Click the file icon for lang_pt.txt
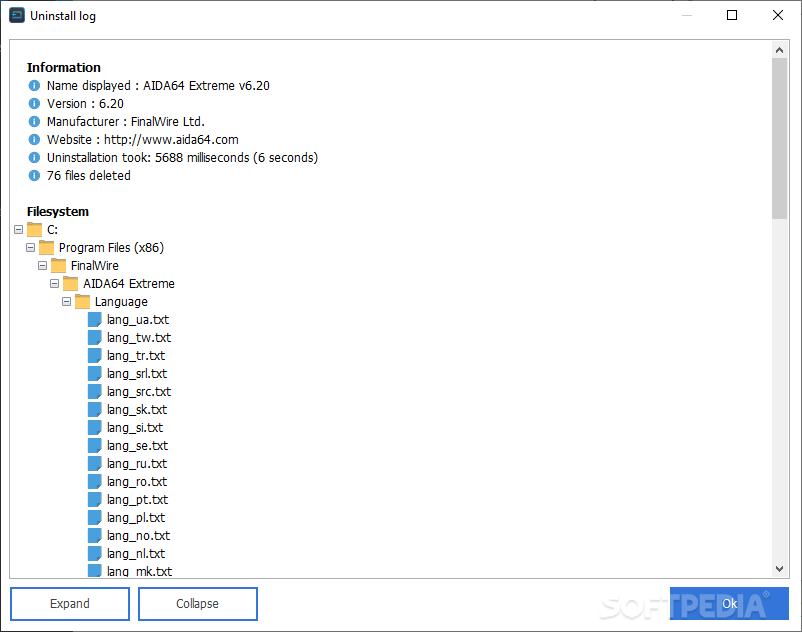802x633 pixels. (95, 499)
